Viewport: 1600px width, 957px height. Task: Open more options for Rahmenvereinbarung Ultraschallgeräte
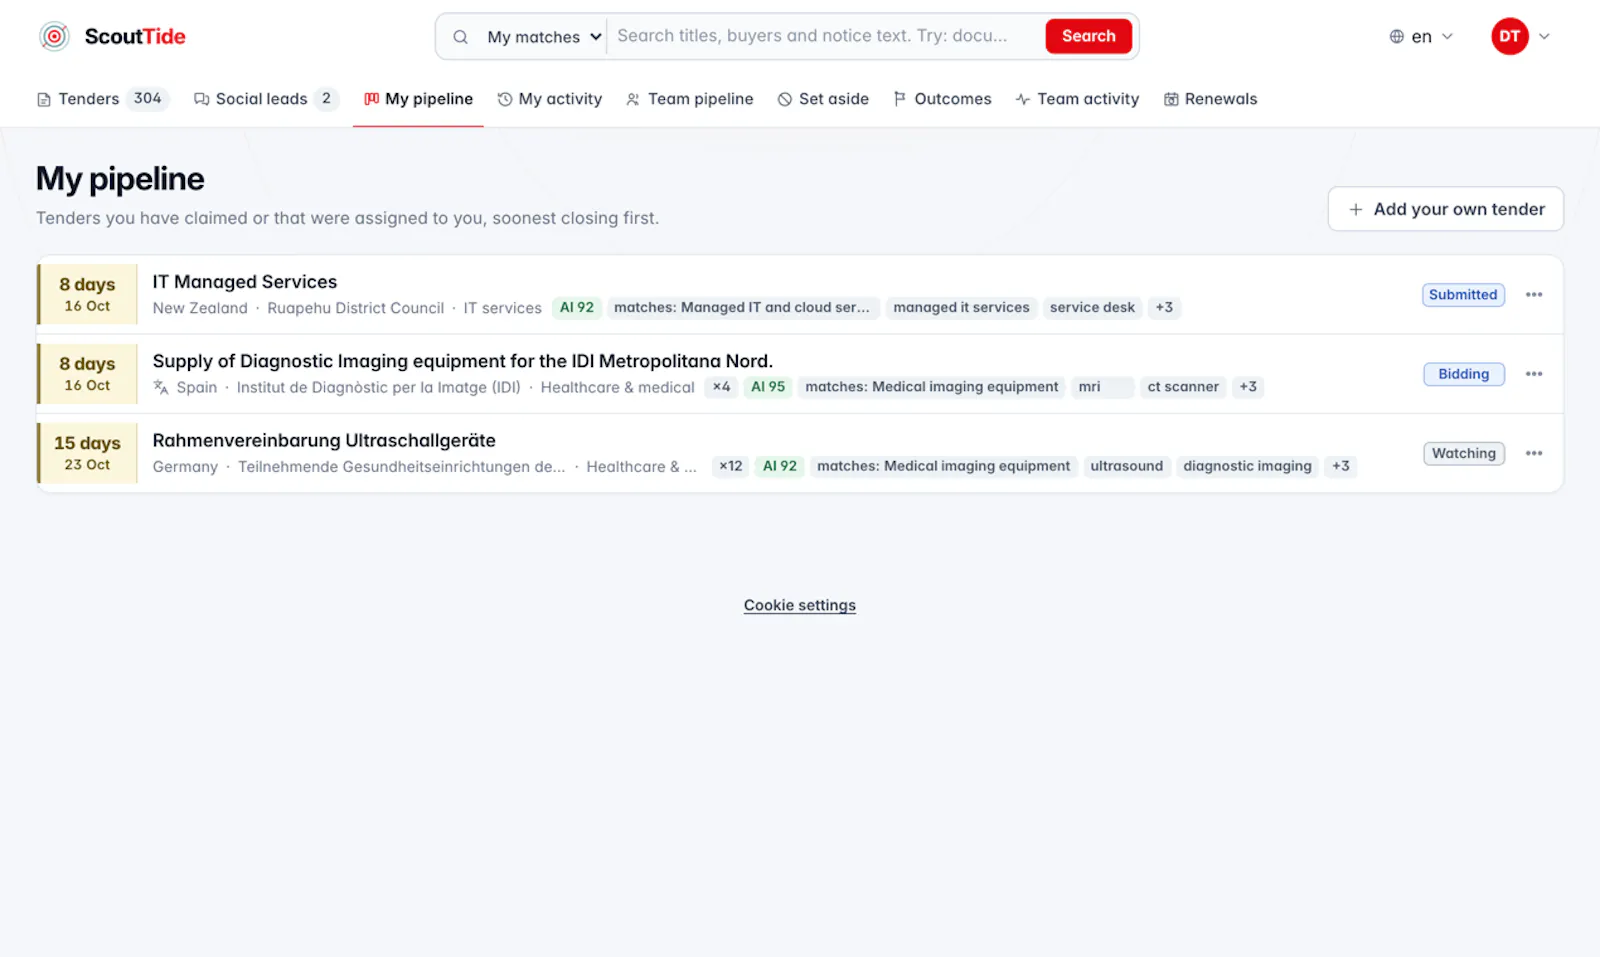point(1534,453)
